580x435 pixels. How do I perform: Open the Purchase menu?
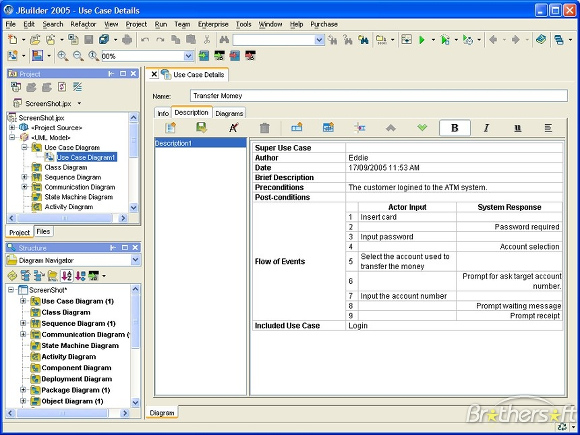point(324,24)
